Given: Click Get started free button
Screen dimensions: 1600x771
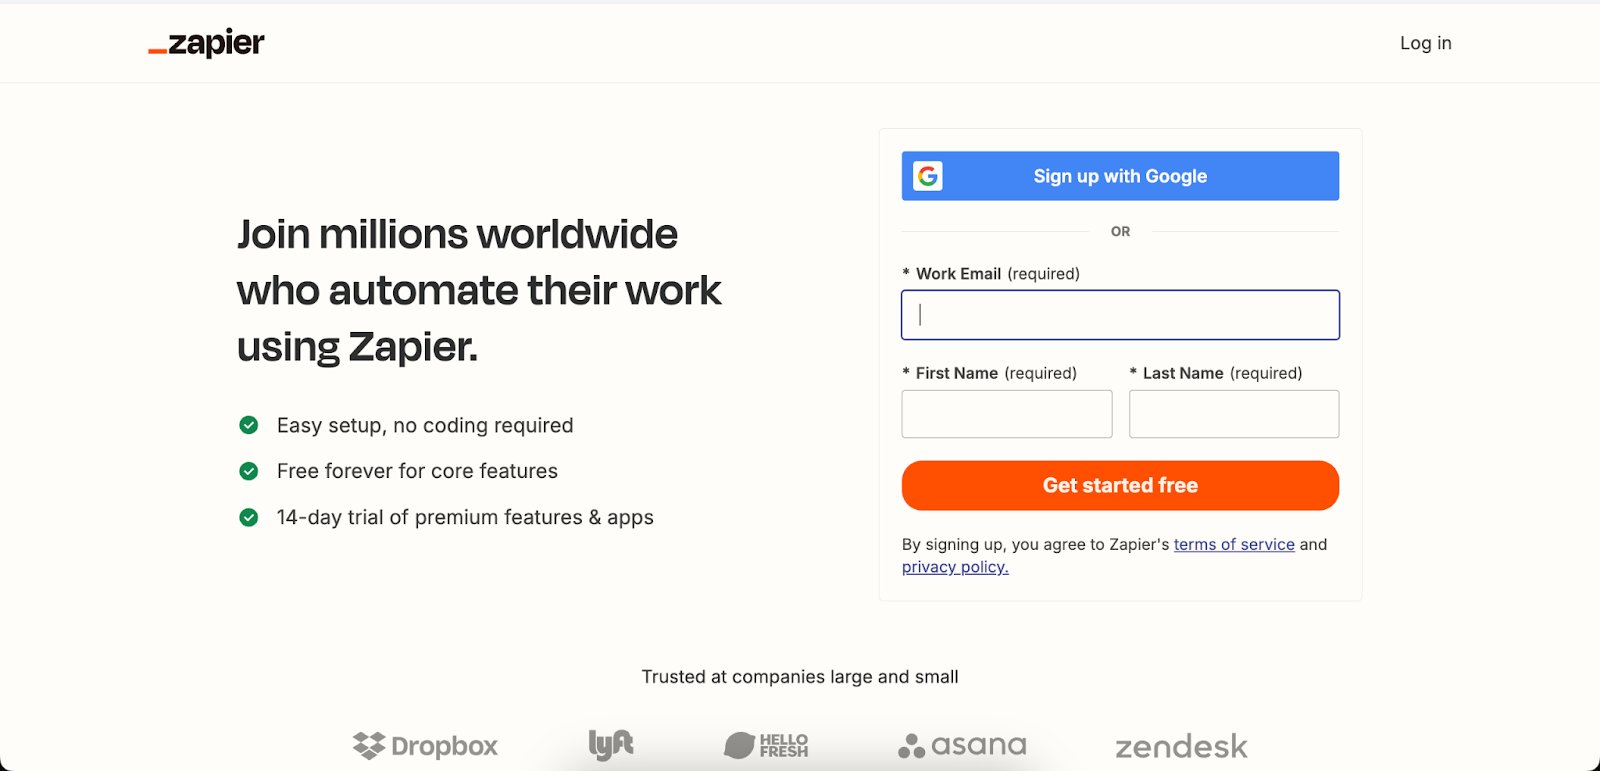Looking at the screenshot, I should [1120, 486].
